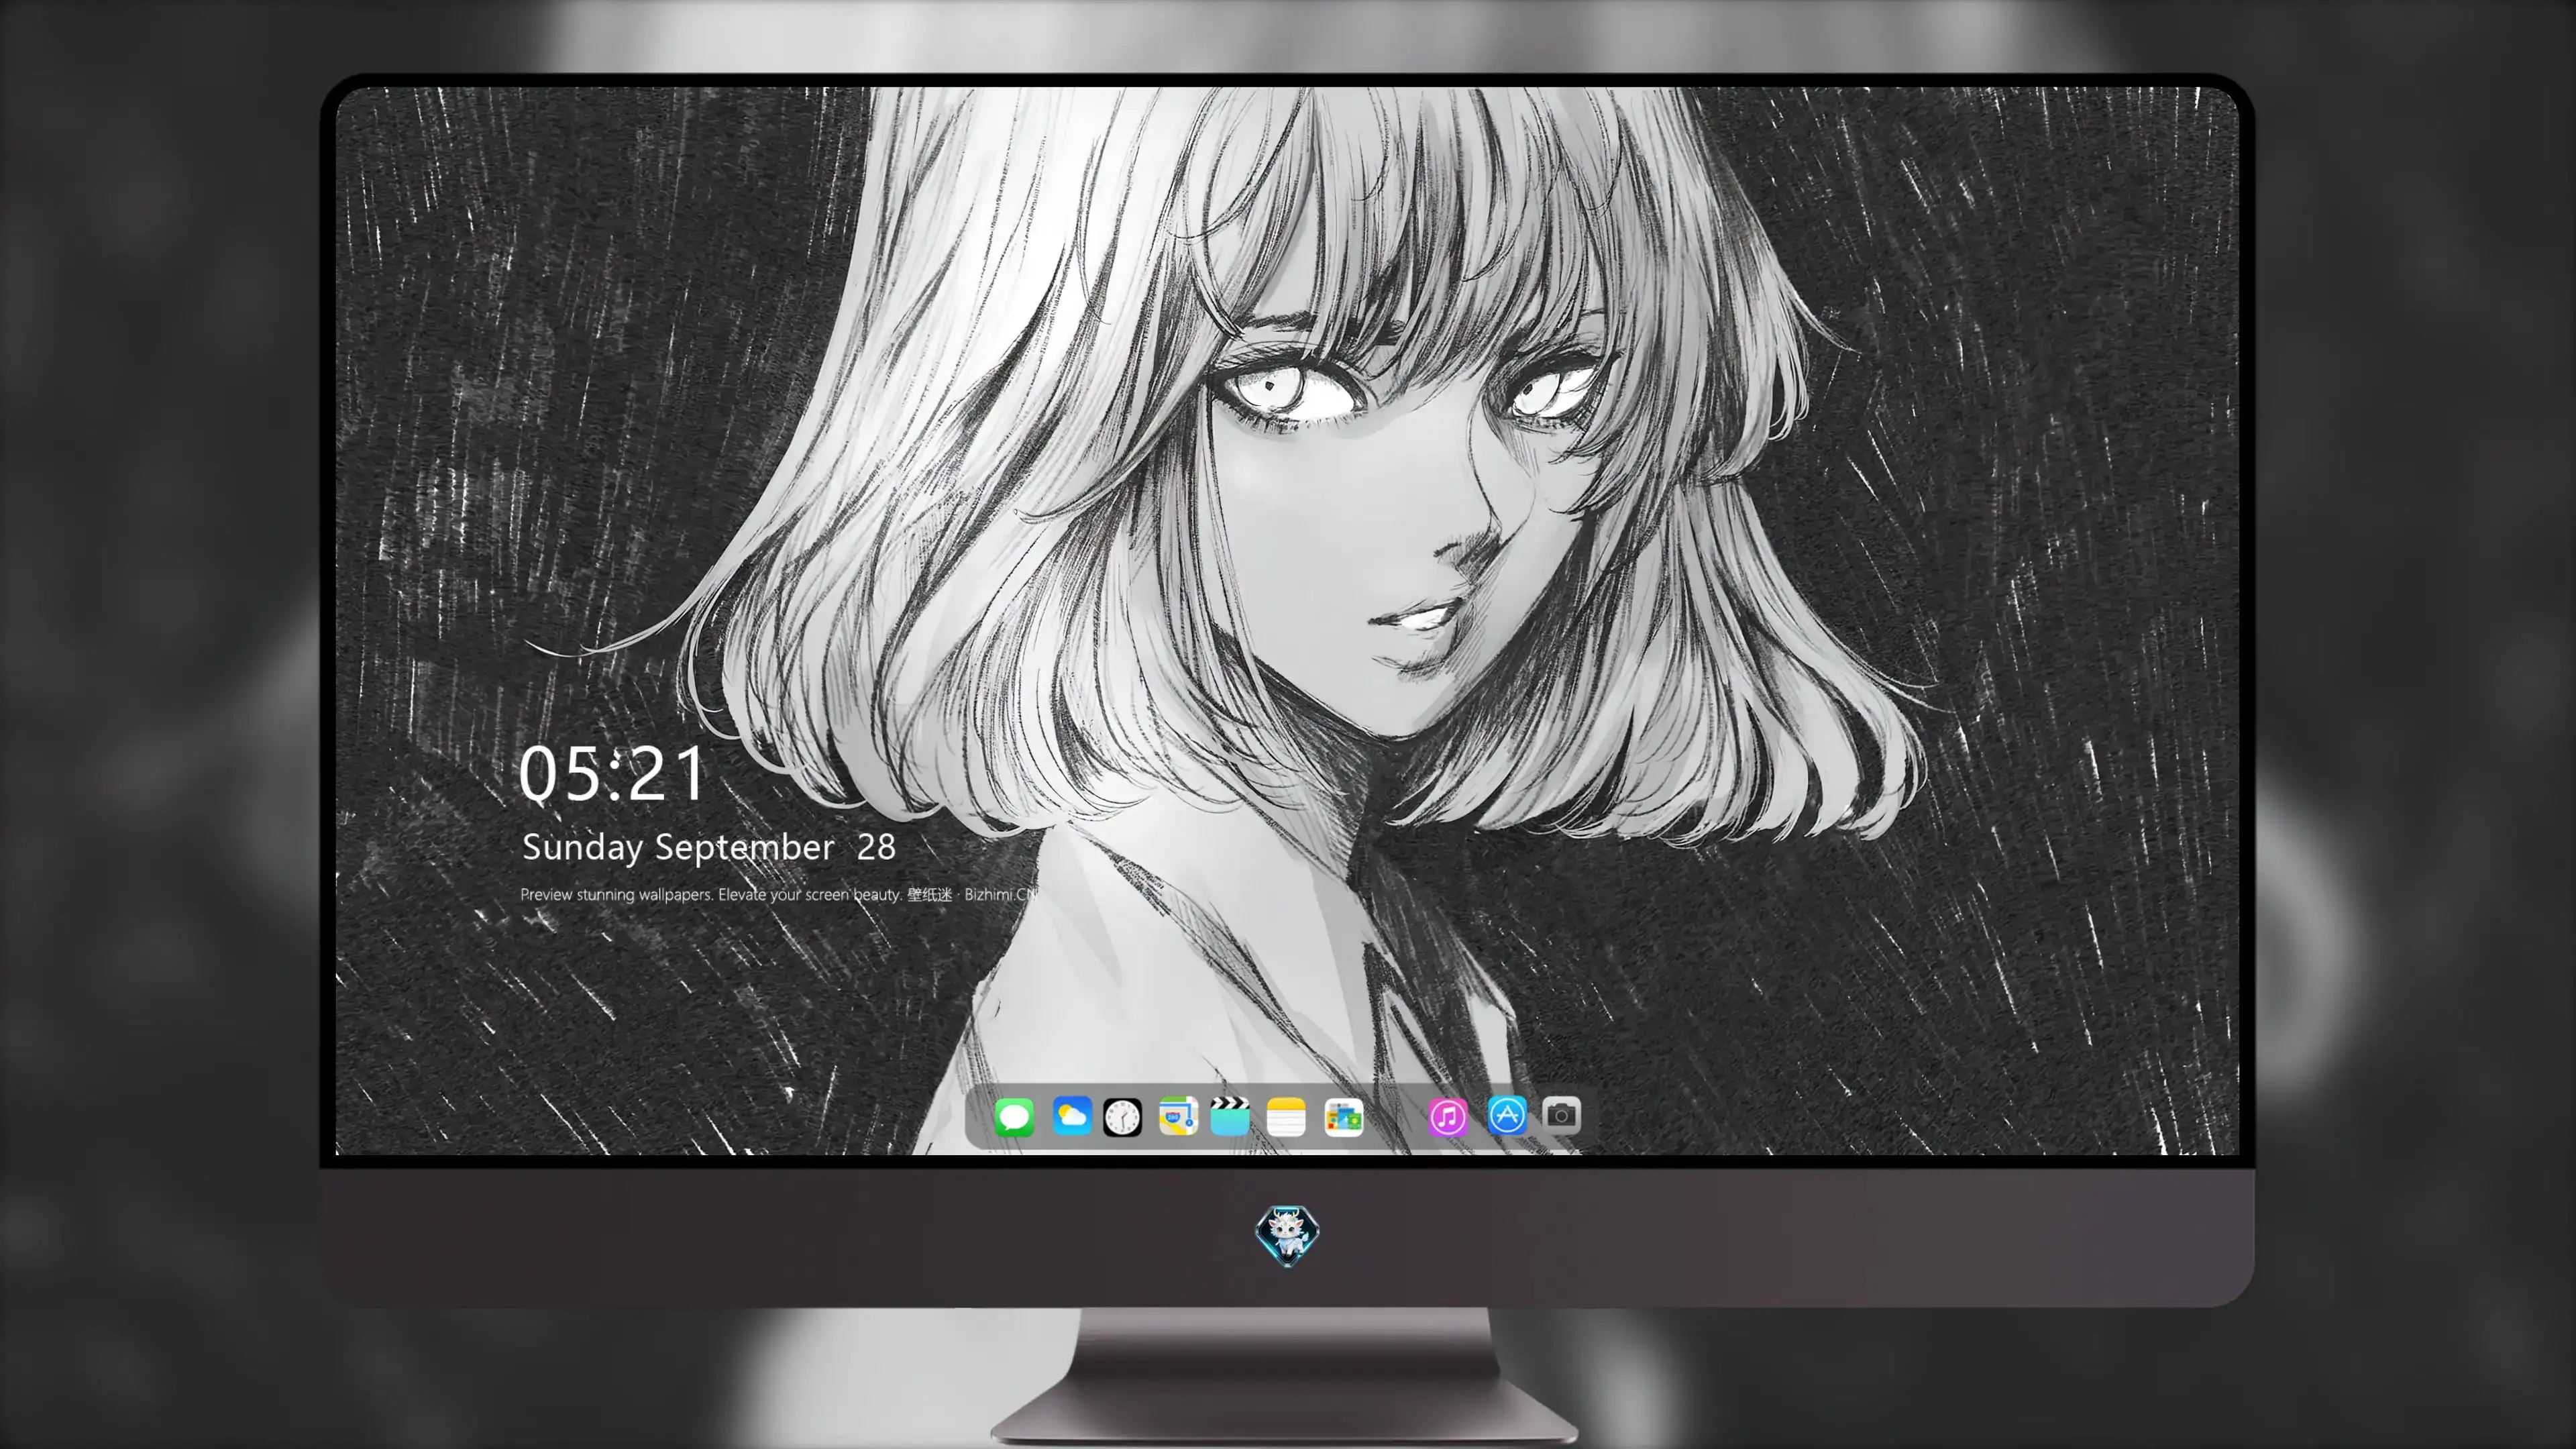
Task: Open the blue App Store icon
Action: [x=1506, y=1114]
